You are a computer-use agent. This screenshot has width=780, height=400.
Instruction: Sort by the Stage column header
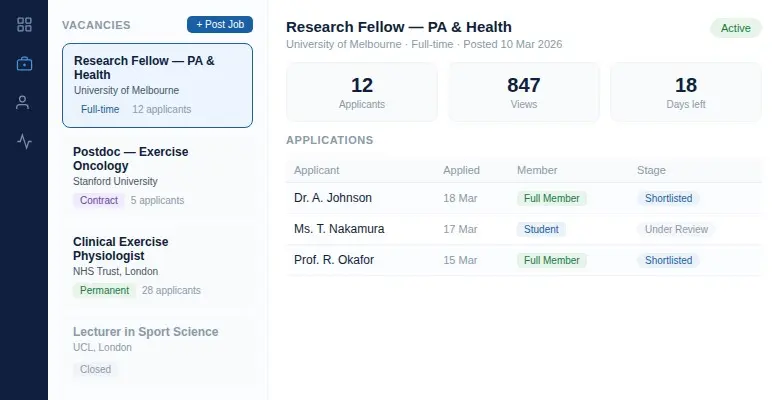click(x=651, y=170)
